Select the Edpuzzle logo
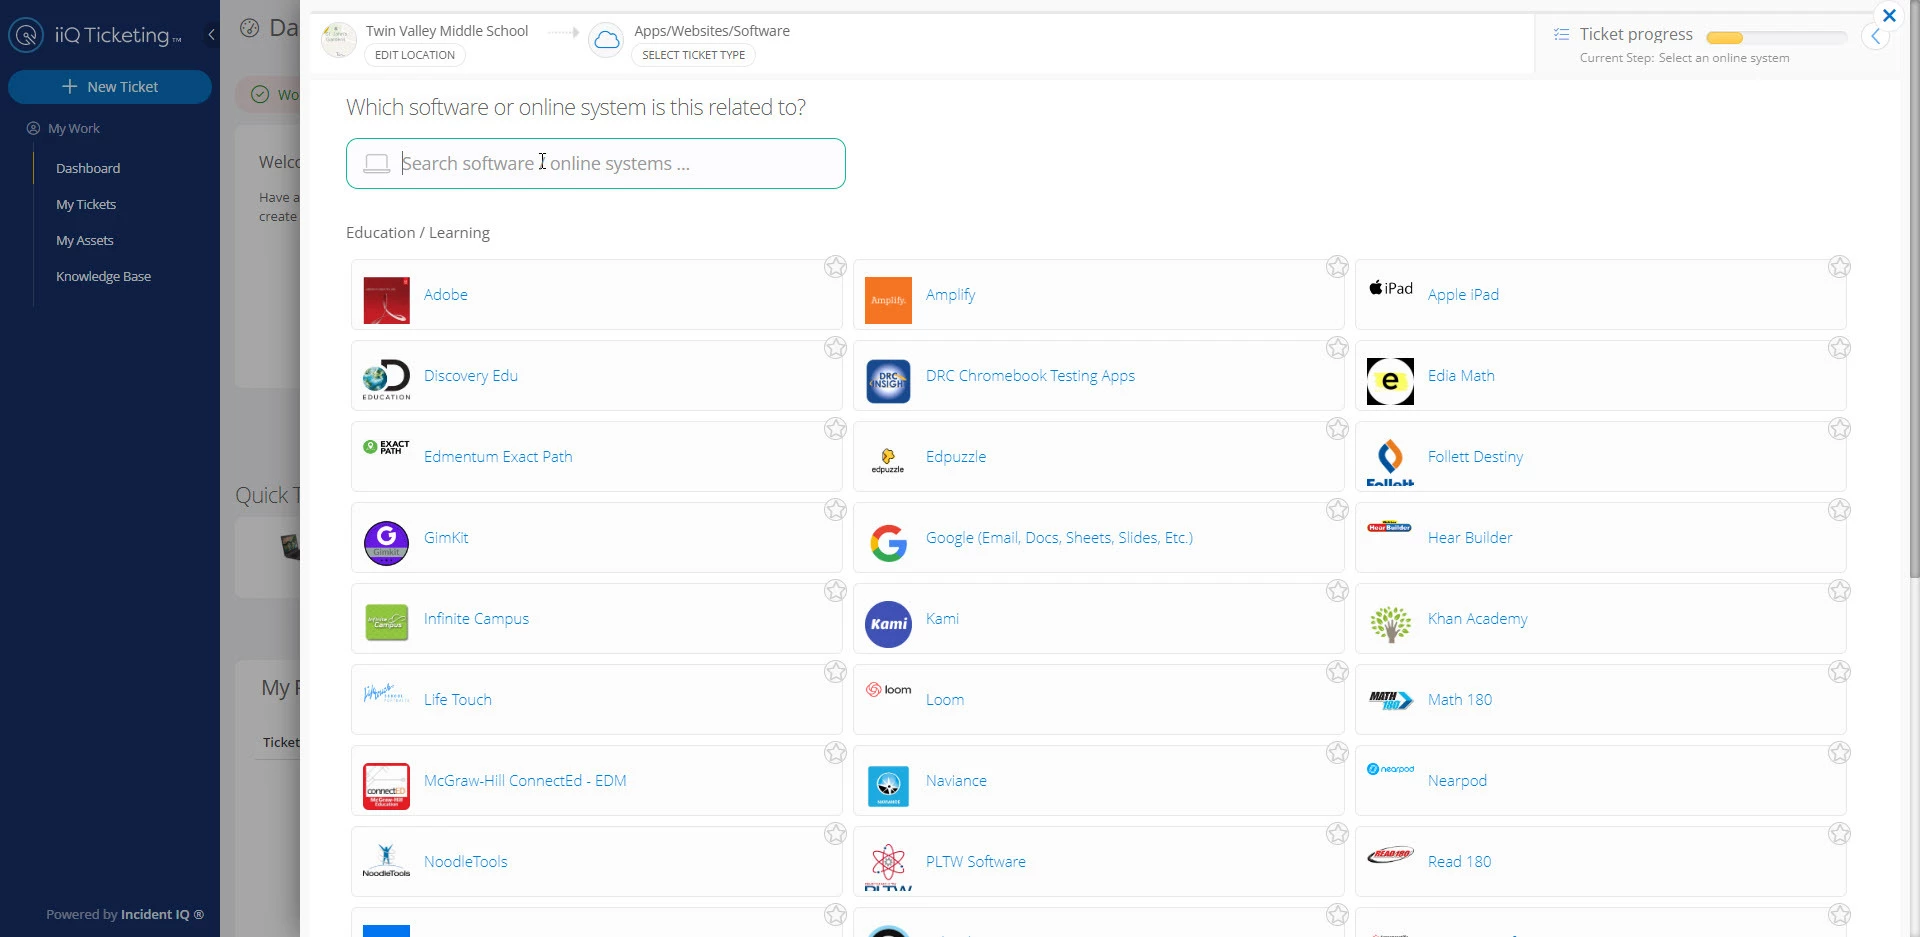Image resolution: width=1920 pixels, height=937 pixels. (888, 460)
